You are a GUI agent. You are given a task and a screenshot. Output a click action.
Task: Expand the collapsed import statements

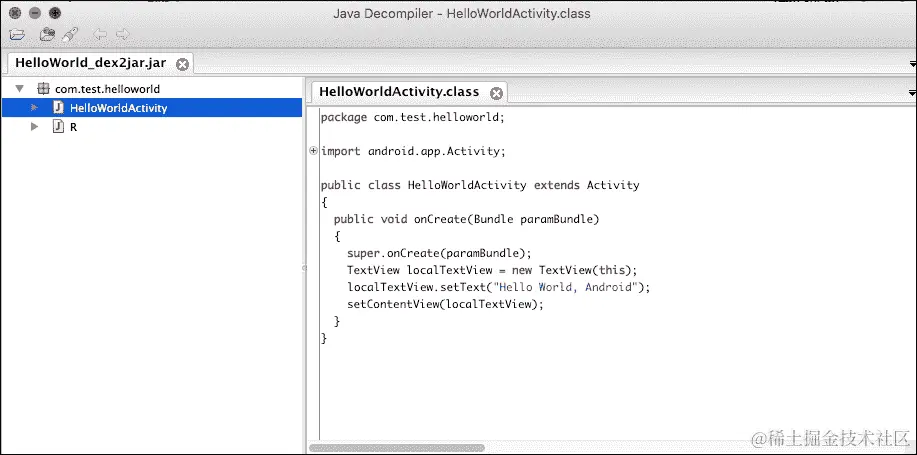[313, 151]
